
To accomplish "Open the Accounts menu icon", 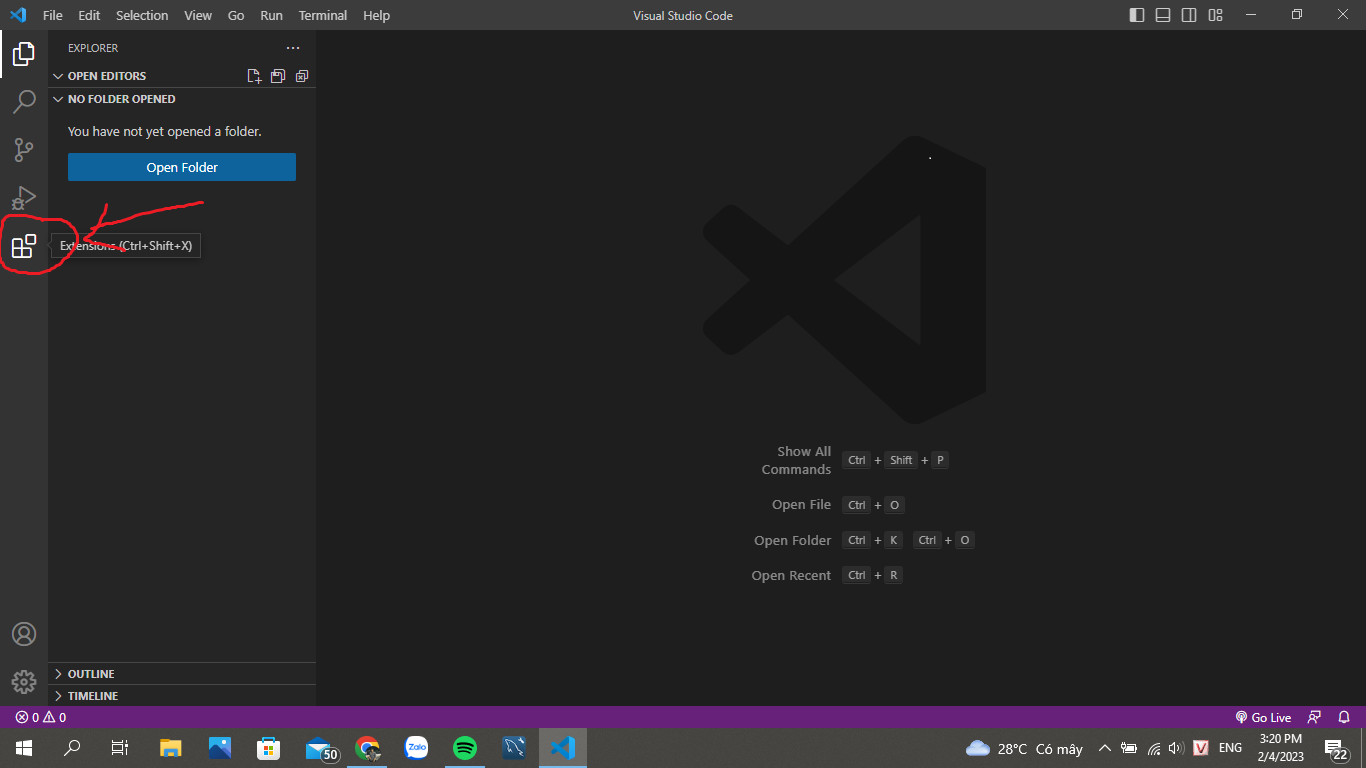I will coord(24,634).
